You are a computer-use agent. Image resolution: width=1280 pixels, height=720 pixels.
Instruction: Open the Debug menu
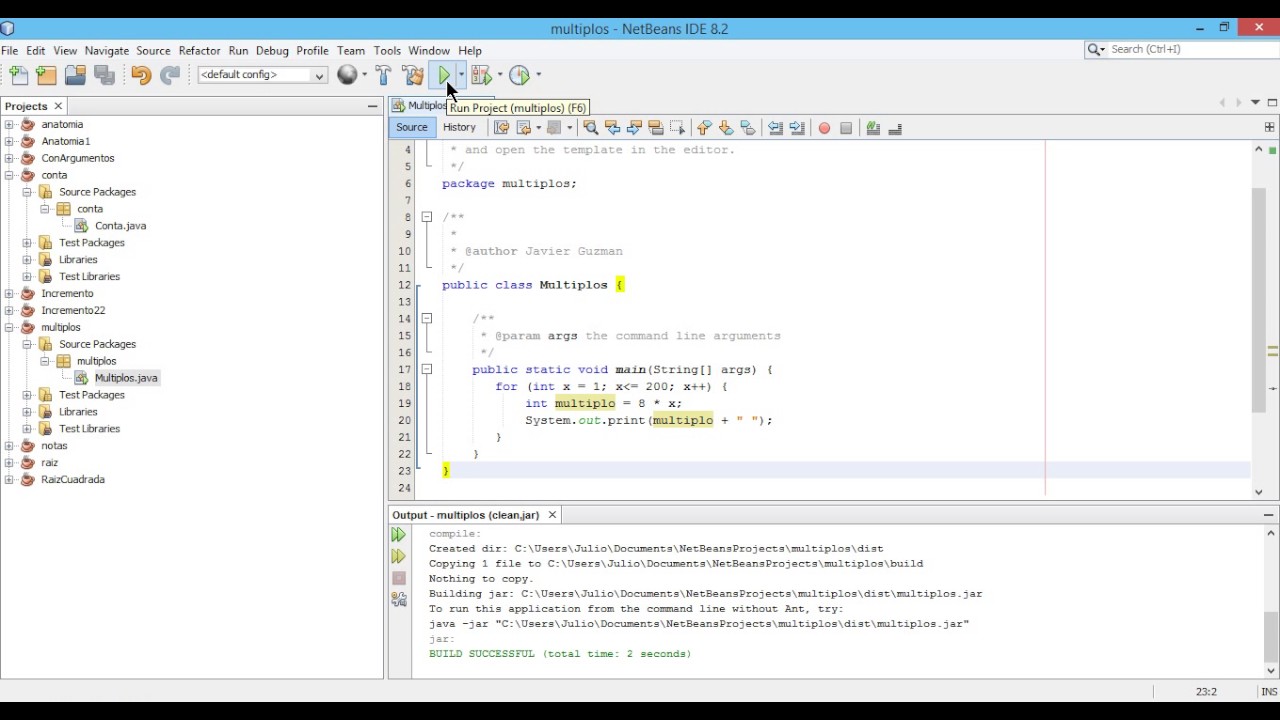pyautogui.click(x=272, y=51)
